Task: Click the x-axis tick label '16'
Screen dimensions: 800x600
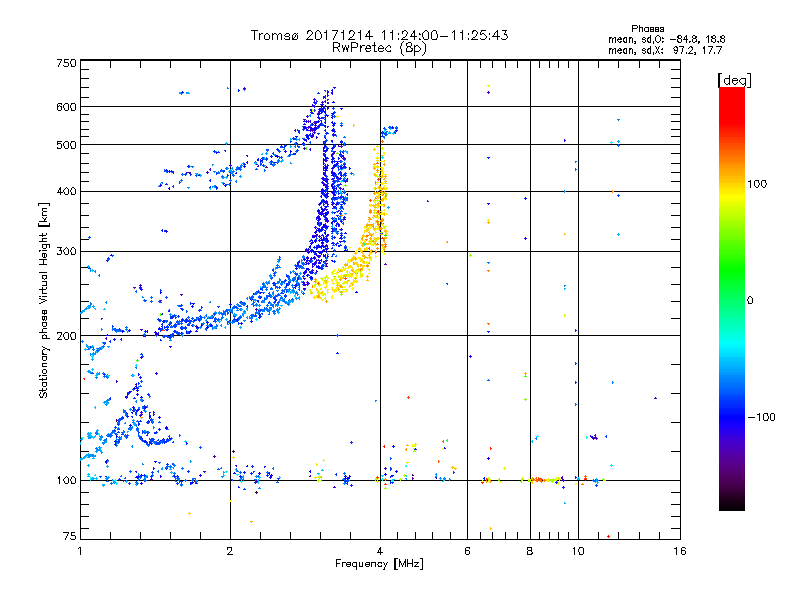Action: pos(680,551)
